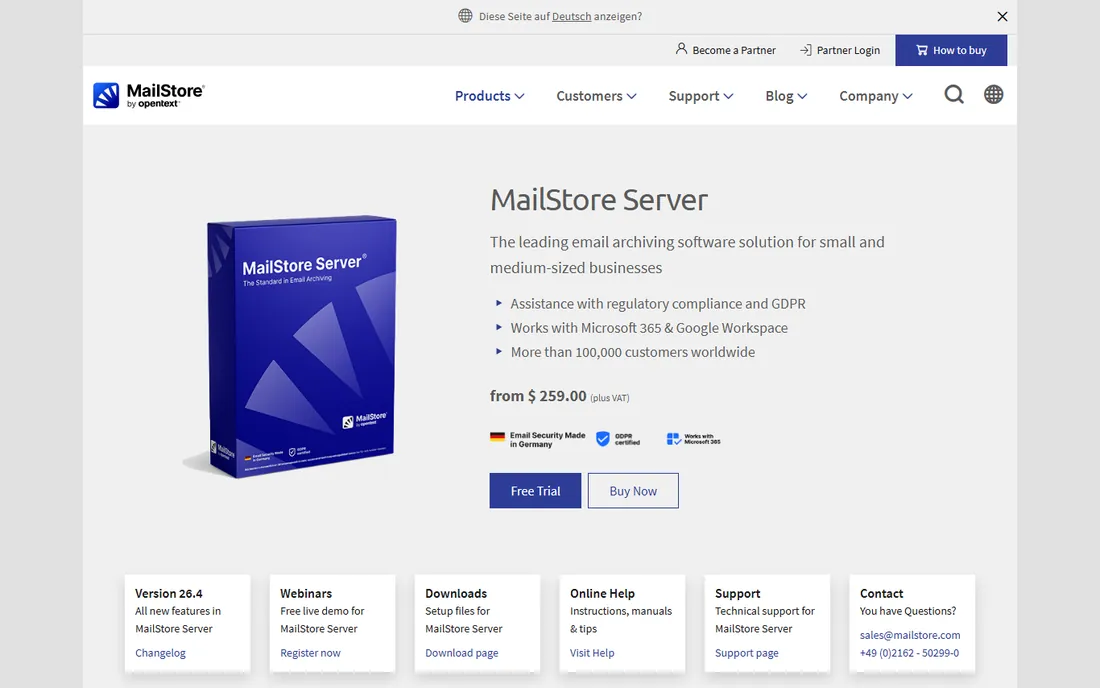Open the Support page link
The width and height of the screenshot is (1100, 688).
[x=746, y=652]
